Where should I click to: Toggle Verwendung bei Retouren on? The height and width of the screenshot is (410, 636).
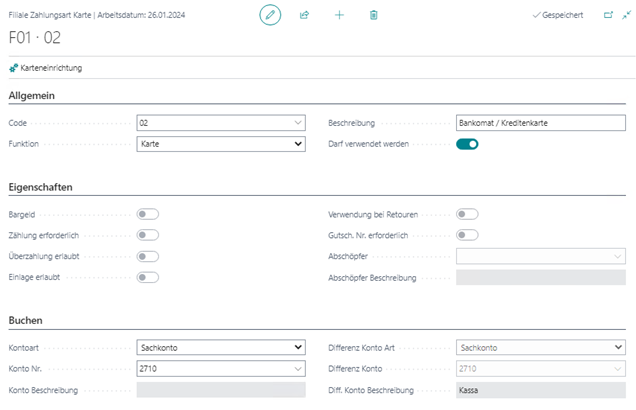467,214
